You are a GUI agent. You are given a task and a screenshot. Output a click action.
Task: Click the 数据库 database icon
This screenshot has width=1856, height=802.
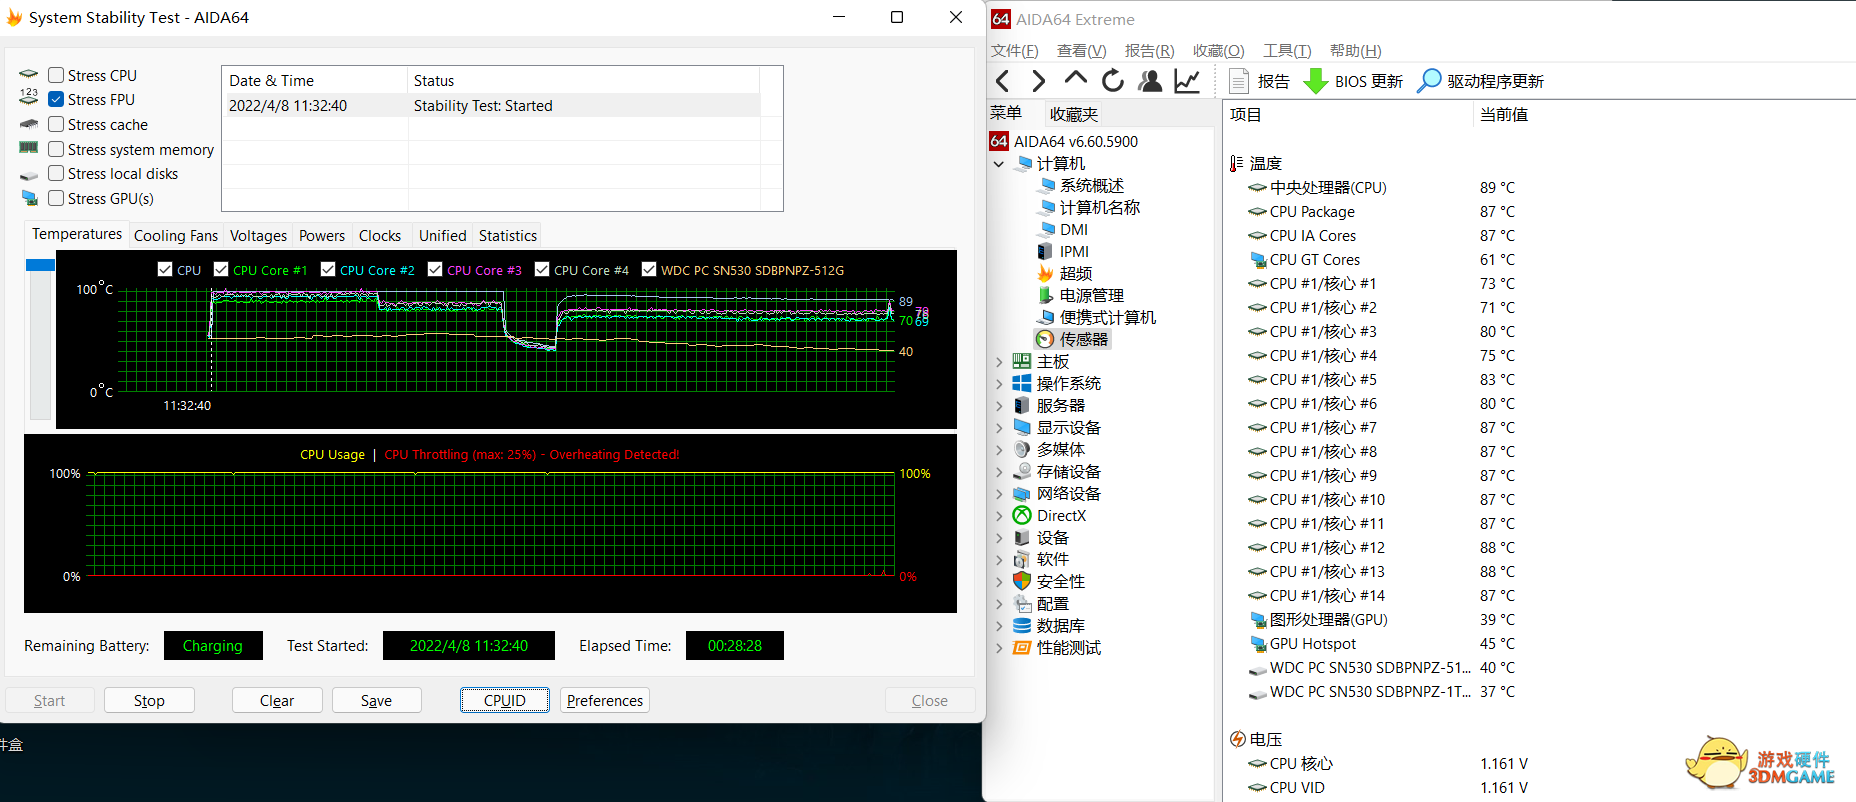[x=1022, y=626]
